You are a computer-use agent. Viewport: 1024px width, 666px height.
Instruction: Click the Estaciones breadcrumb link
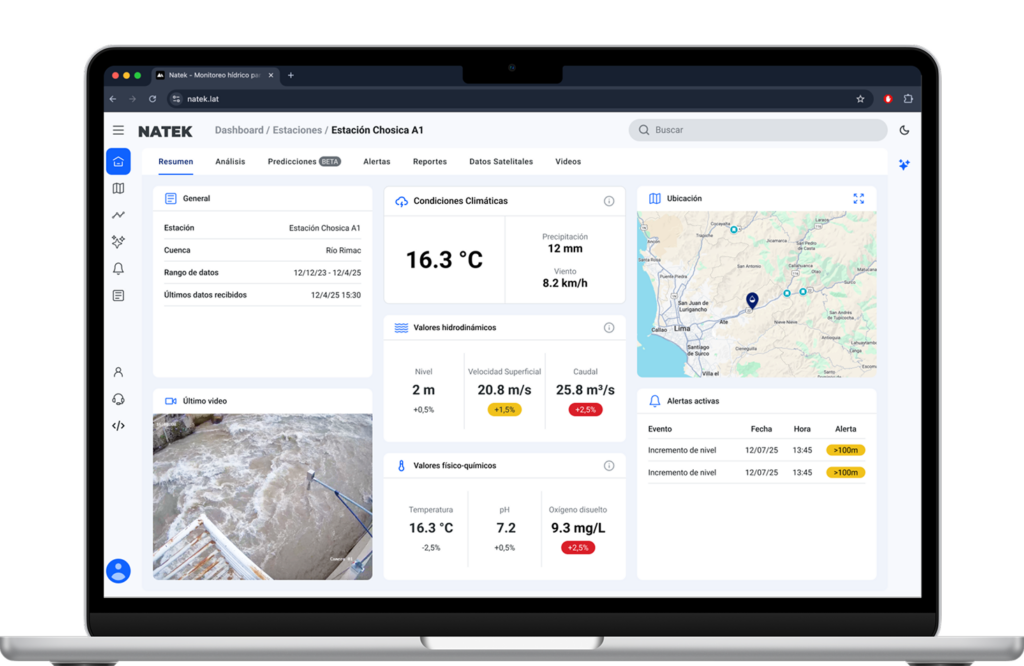pyautogui.click(x=297, y=130)
